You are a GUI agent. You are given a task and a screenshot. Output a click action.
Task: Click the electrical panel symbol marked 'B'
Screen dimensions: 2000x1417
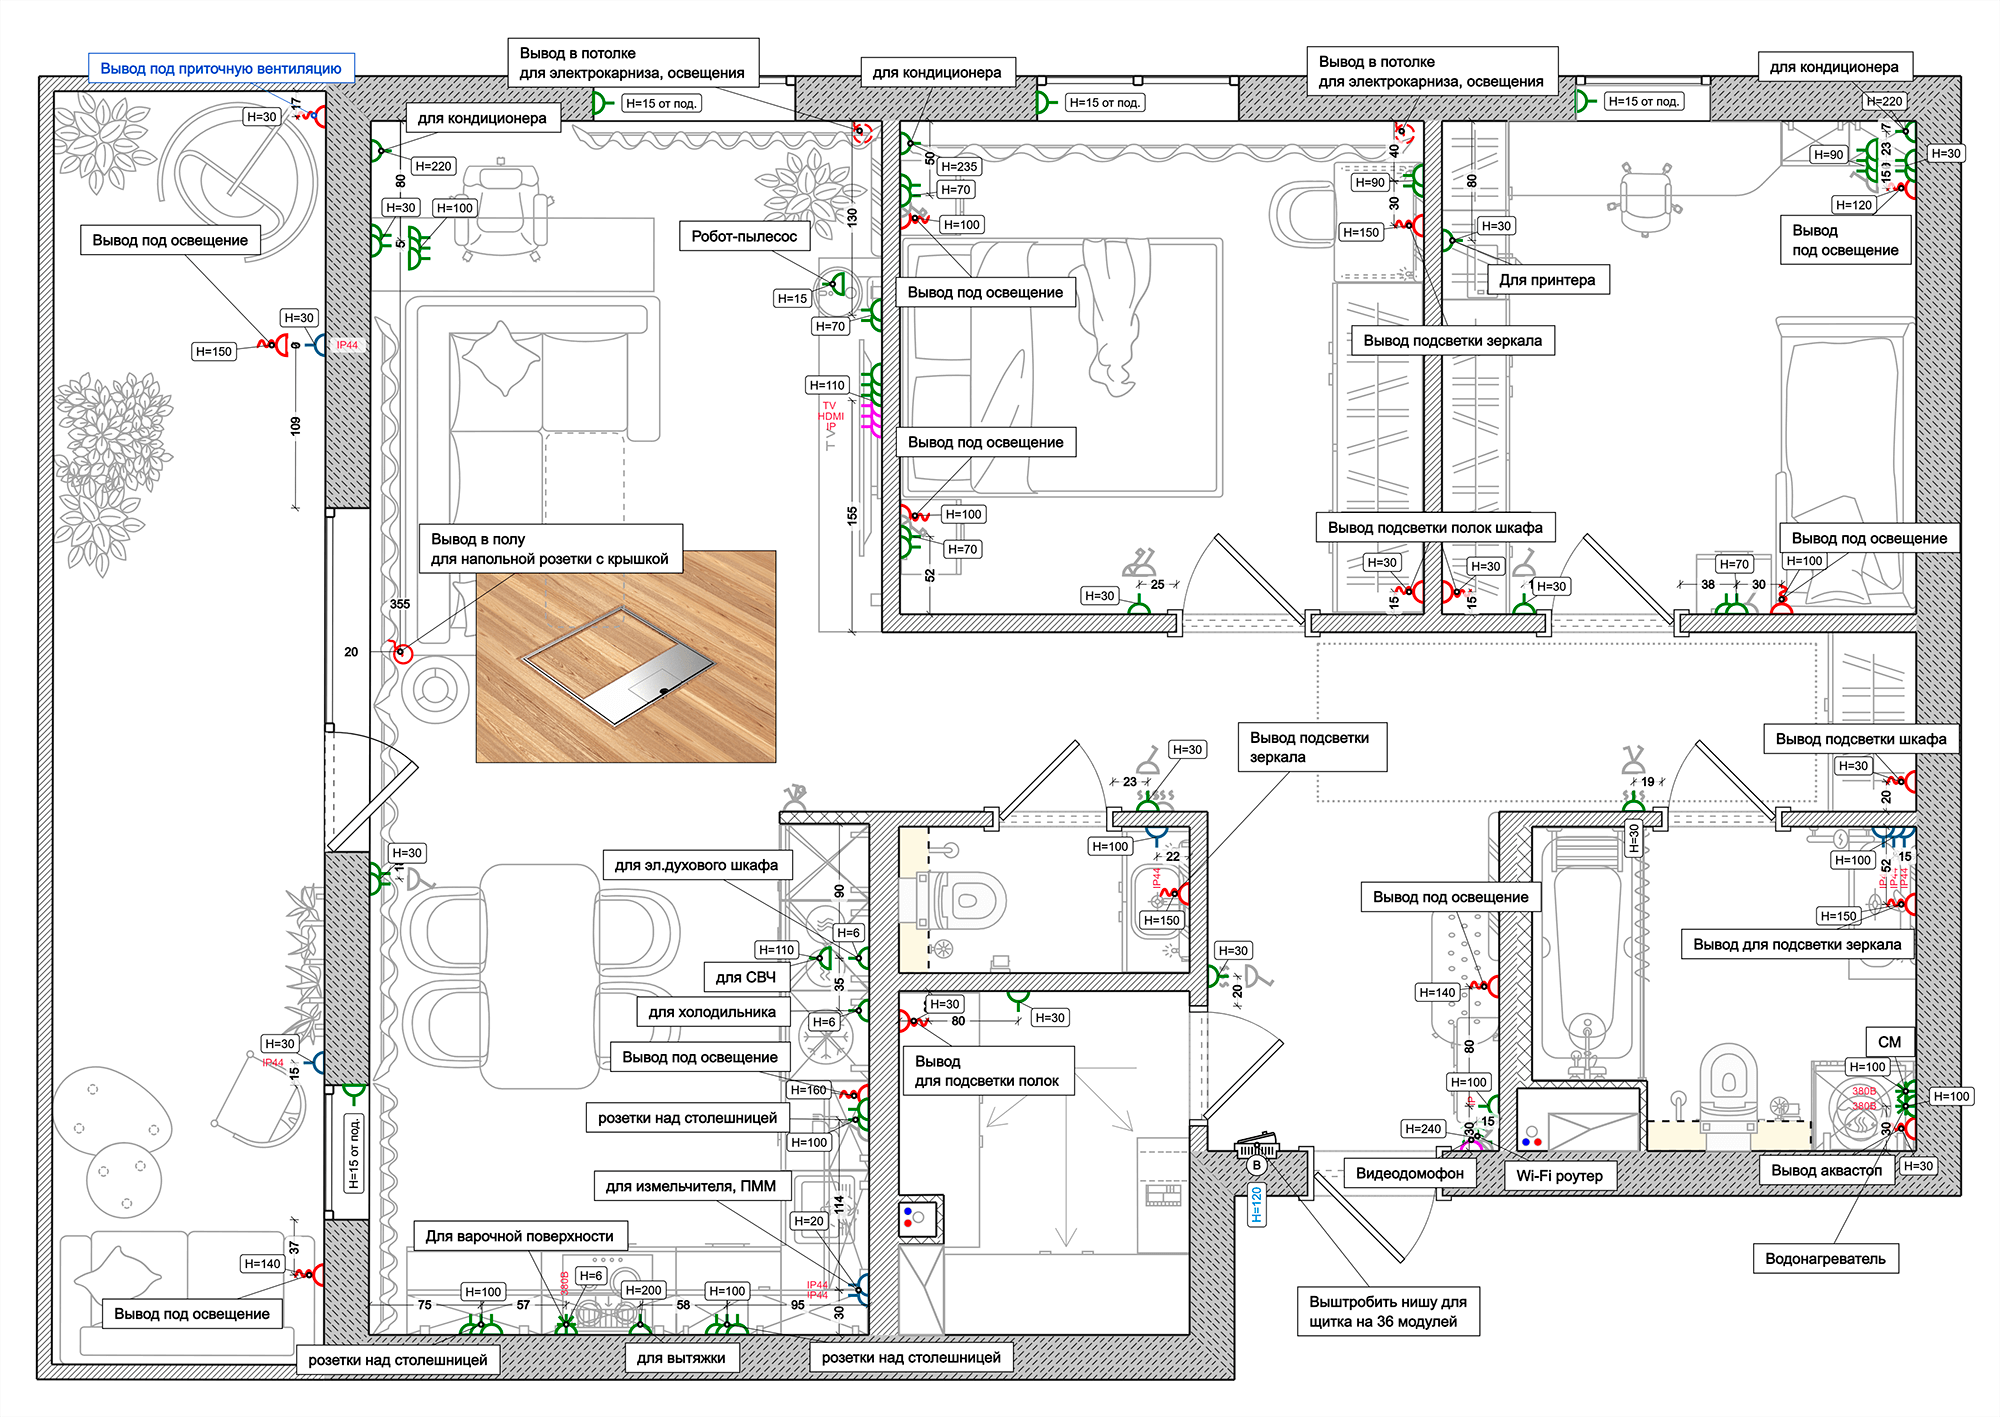click(x=1257, y=1156)
